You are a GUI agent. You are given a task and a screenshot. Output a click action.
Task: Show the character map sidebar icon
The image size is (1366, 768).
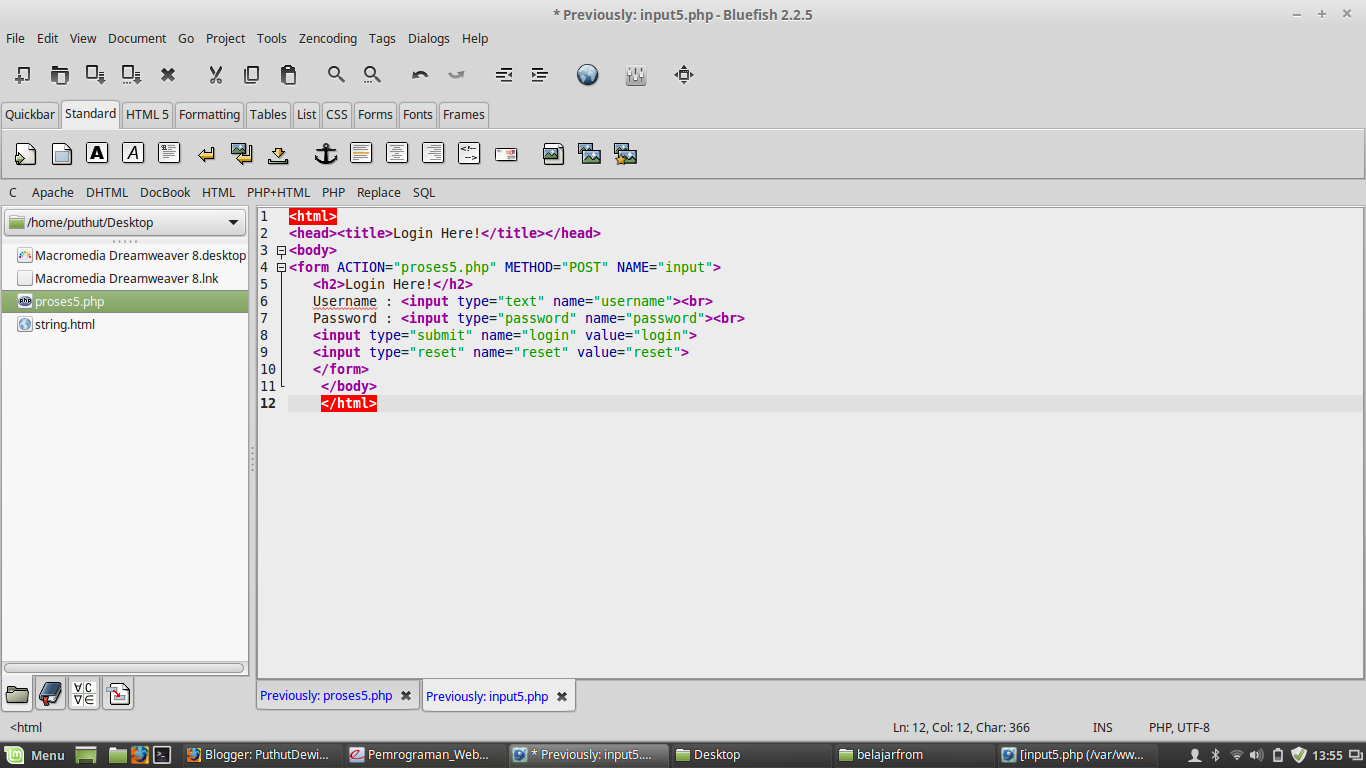click(84, 694)
